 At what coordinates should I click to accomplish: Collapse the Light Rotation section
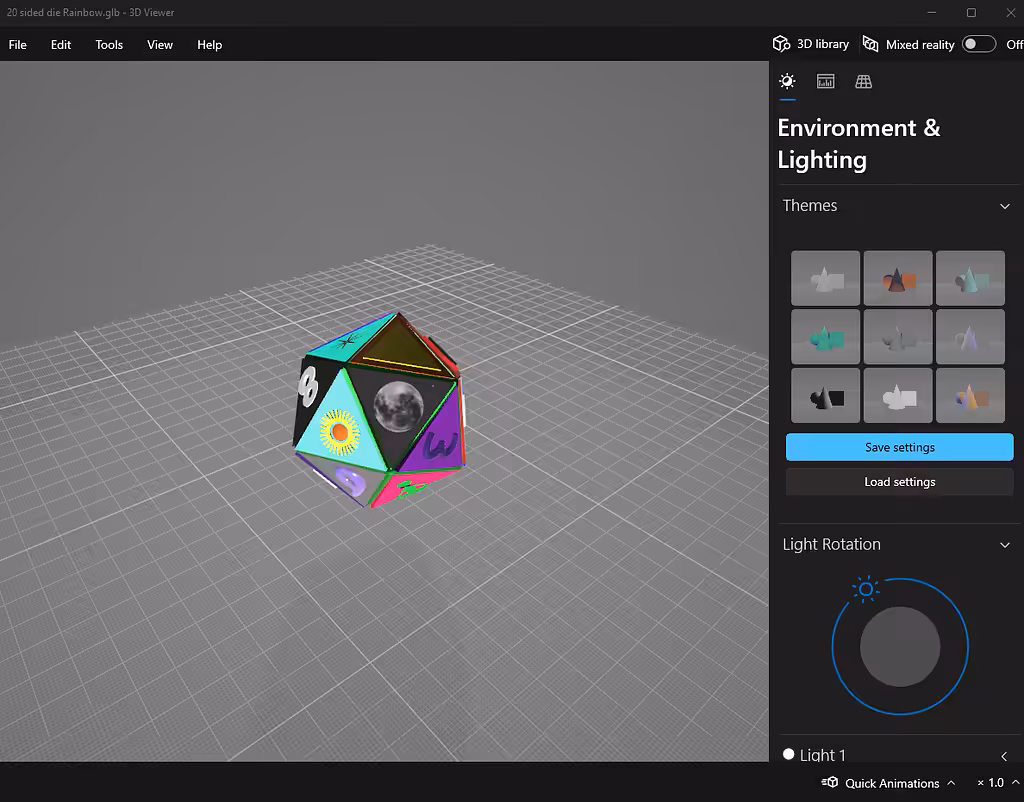click(1004, 545)
